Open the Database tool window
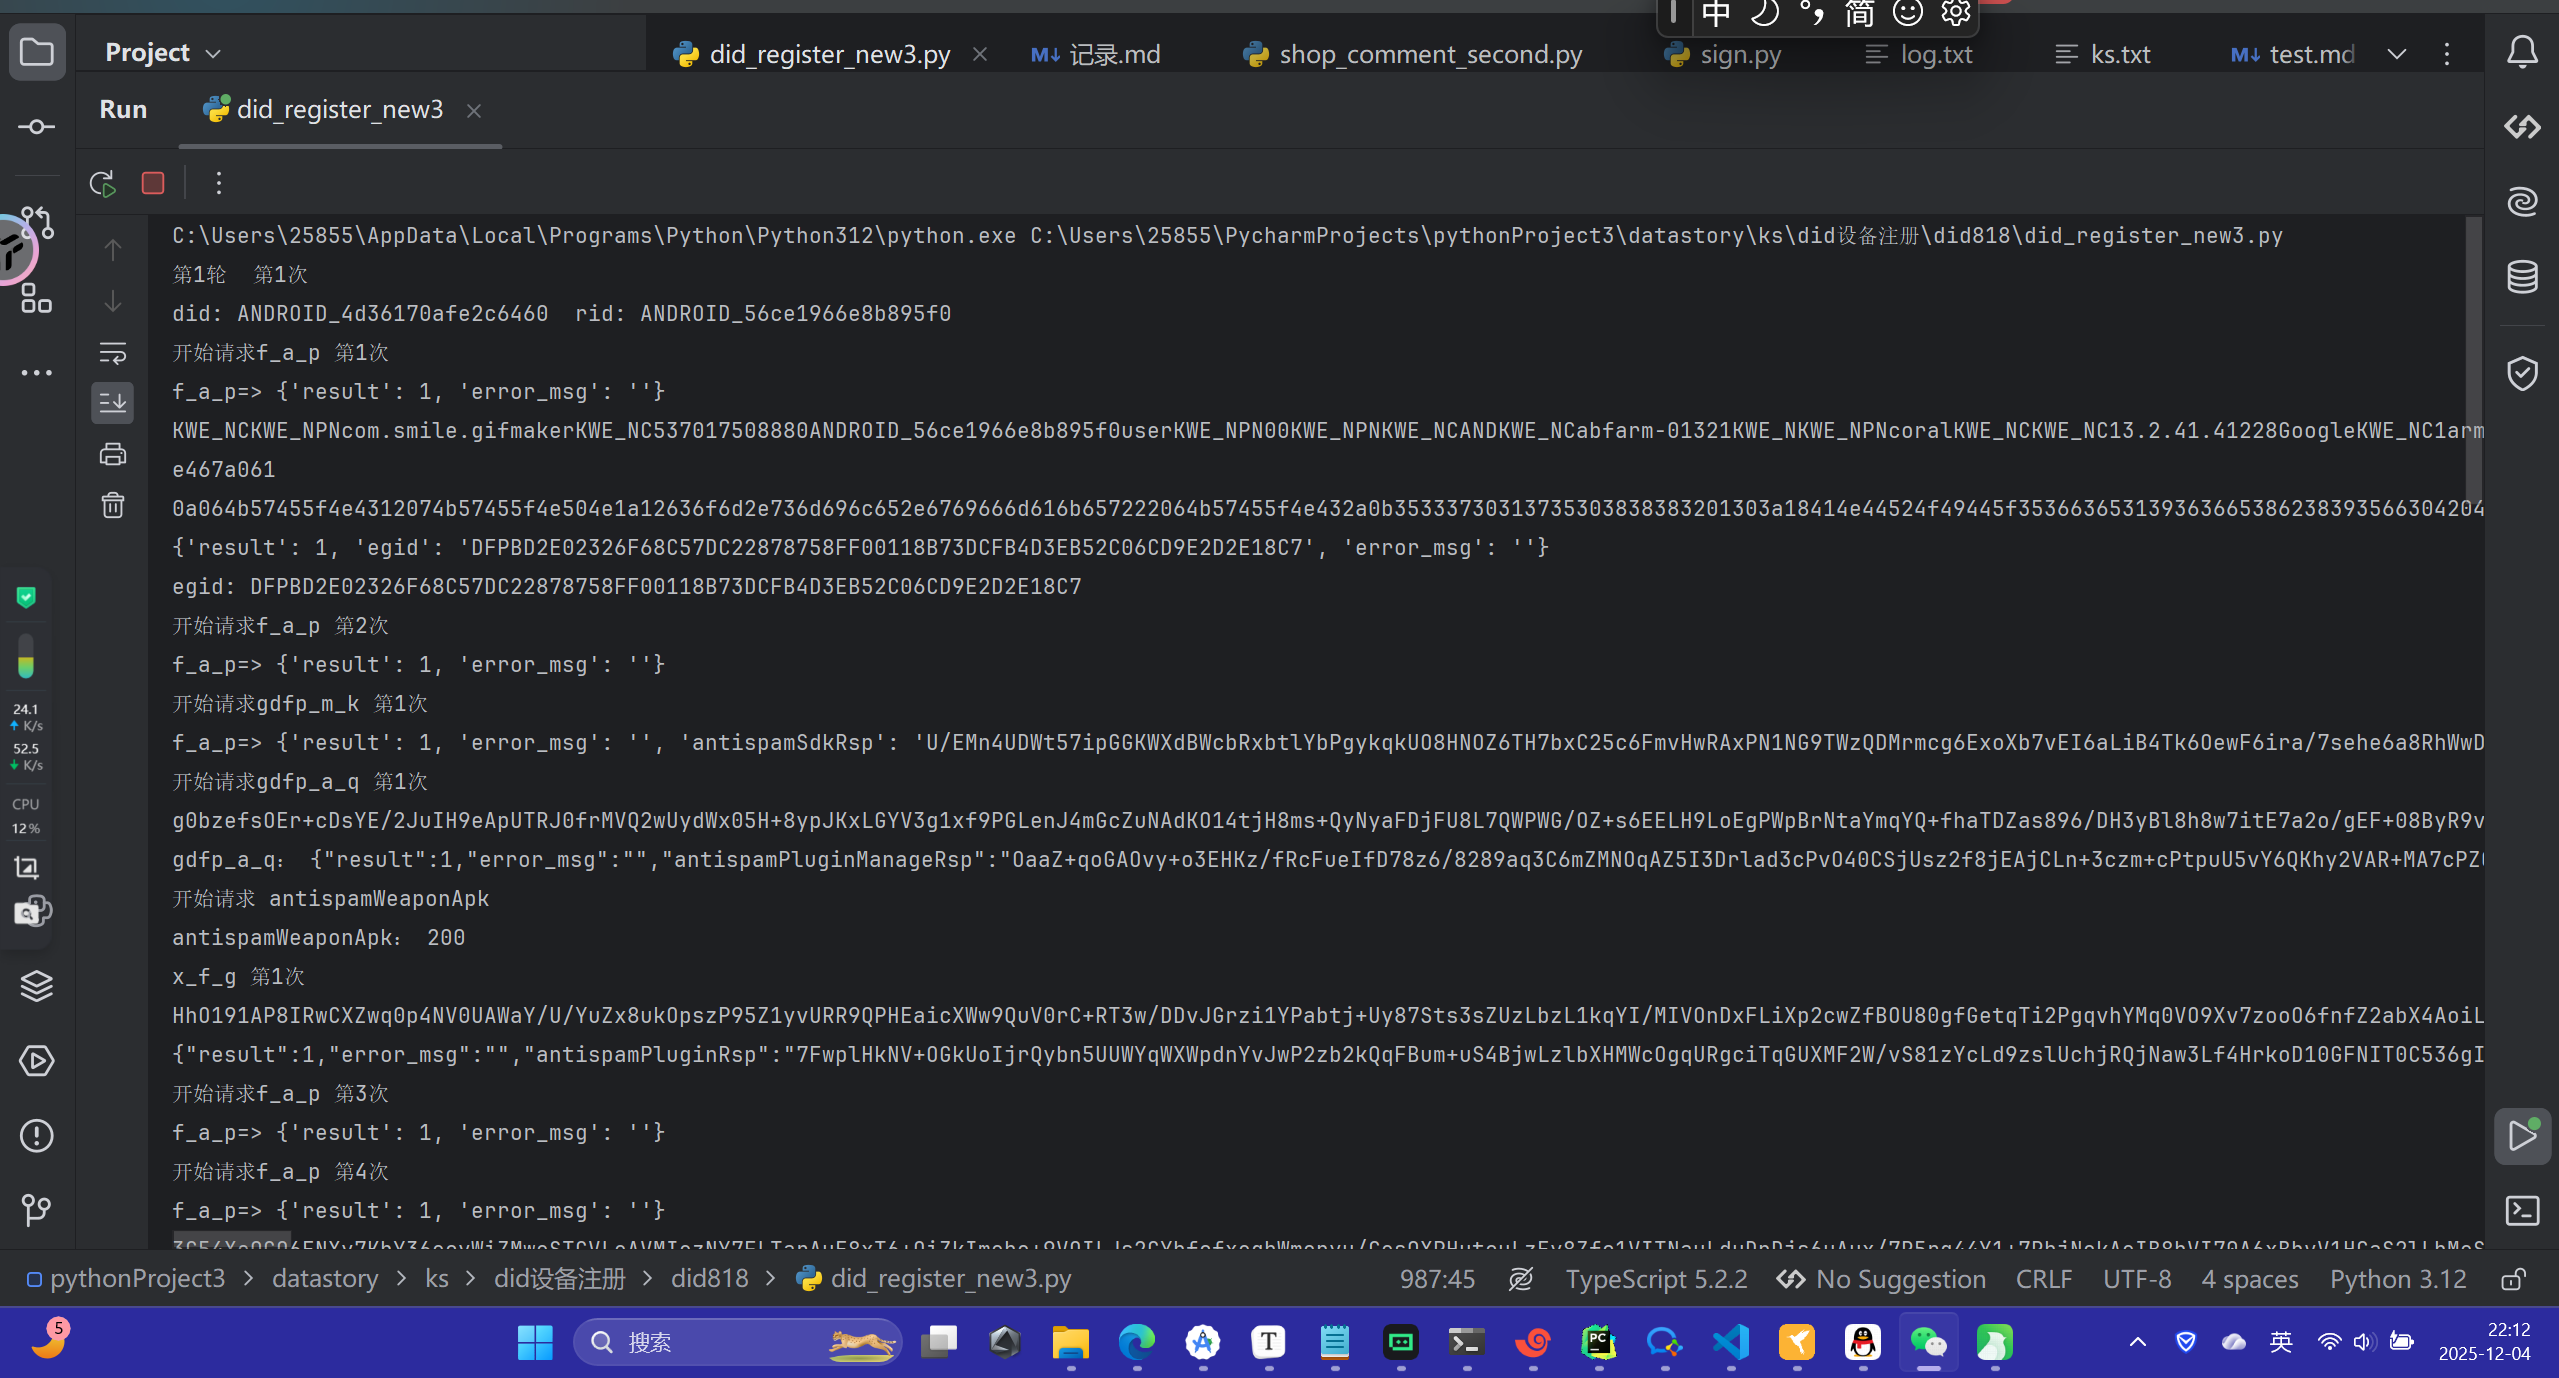The image size is (2559, 1378). pyautogui.click(x=2522, y=276)
